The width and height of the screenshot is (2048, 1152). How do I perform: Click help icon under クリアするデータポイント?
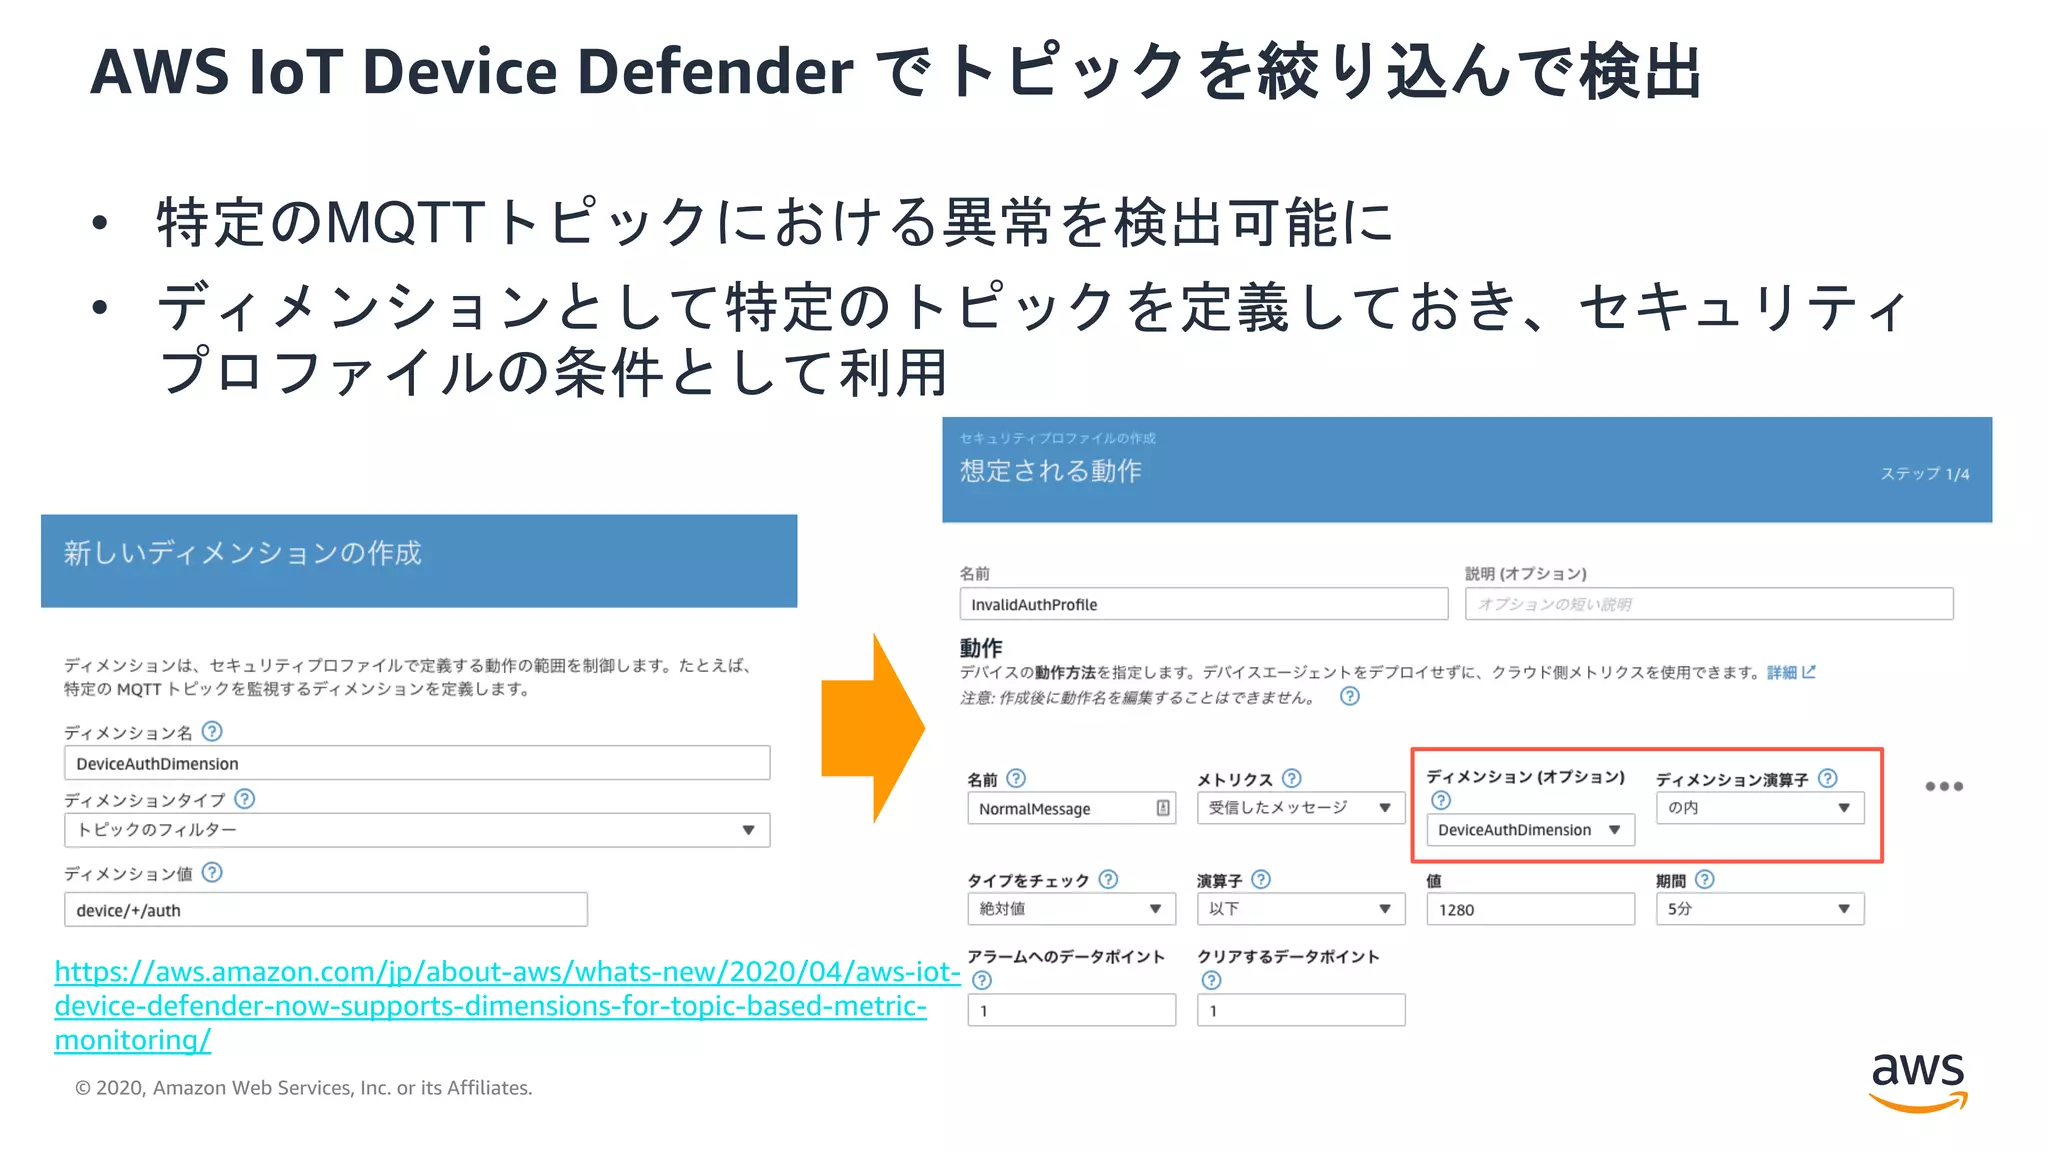point(1211,980)
